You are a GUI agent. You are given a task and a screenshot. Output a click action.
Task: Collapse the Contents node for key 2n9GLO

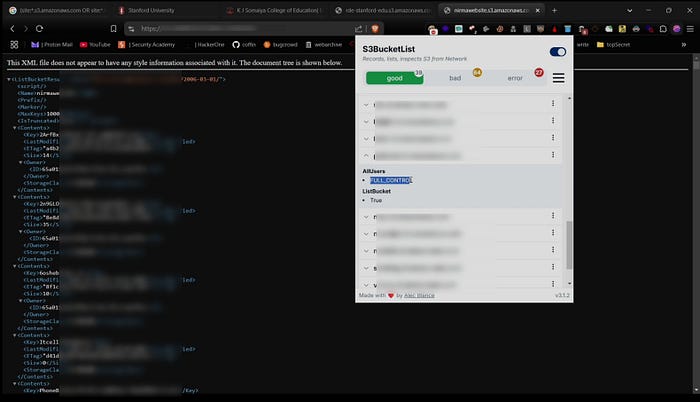click(x=15, y=197)
